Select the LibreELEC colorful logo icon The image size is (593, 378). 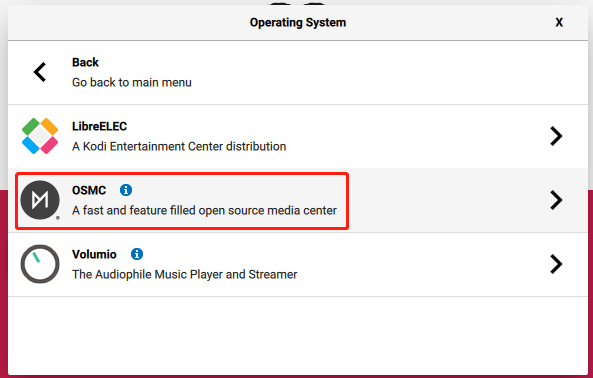(40, 136)
